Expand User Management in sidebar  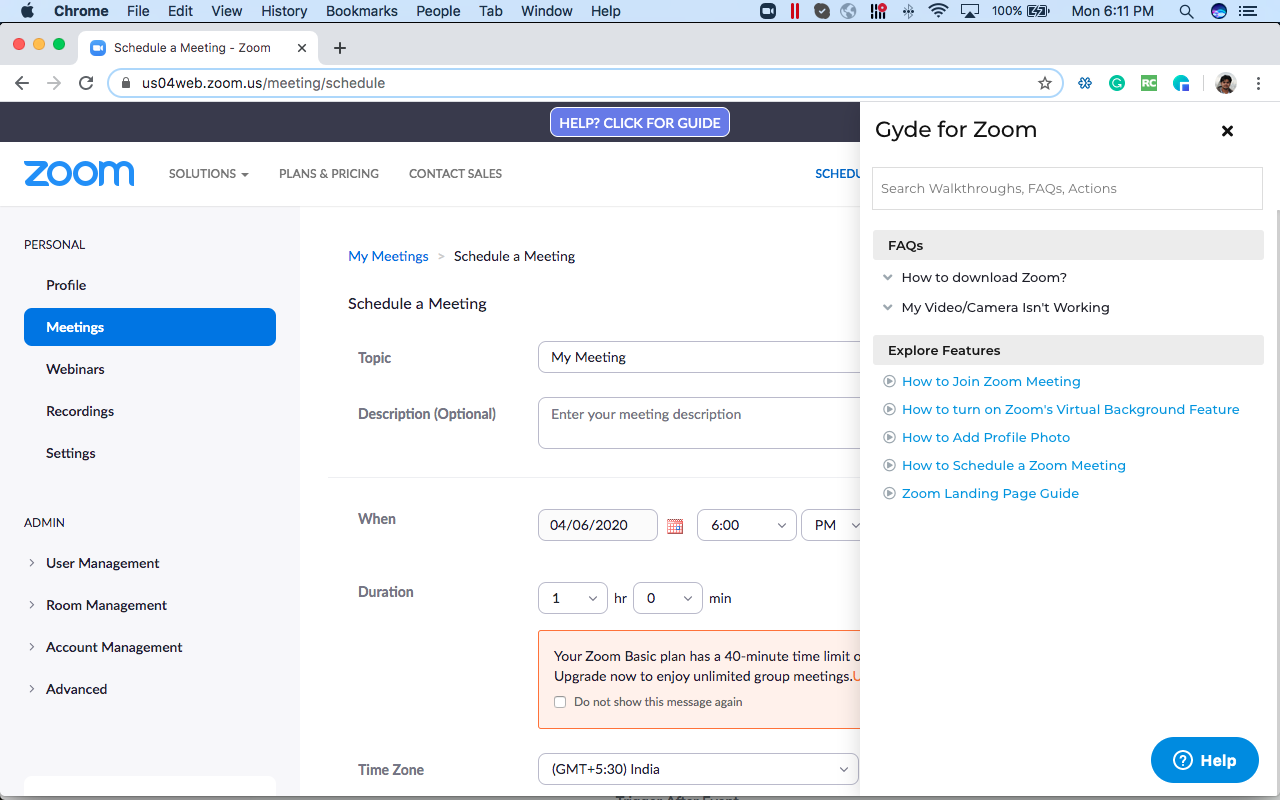[x=102, y=563]
